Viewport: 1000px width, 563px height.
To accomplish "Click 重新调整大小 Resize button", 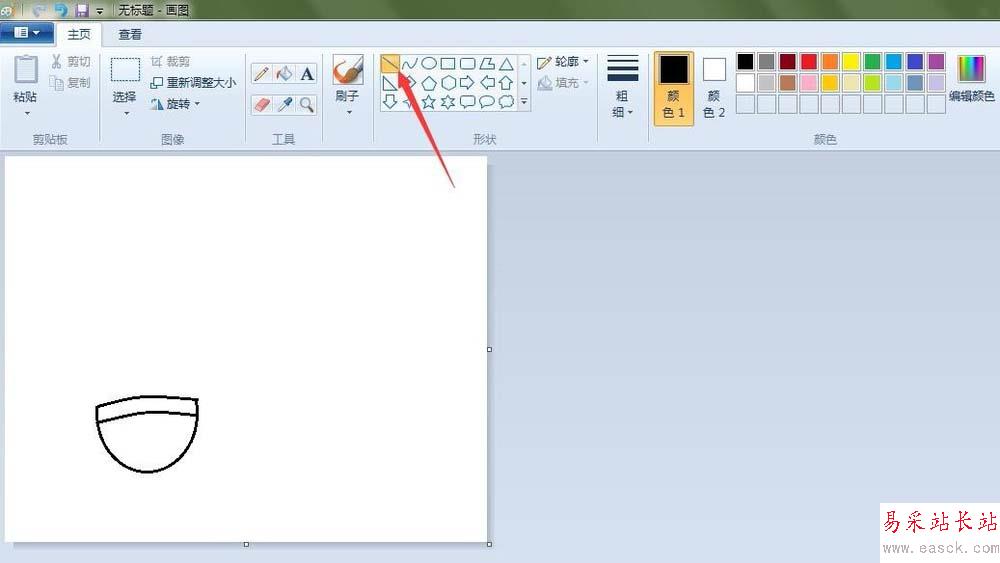I will [x=193, y=83].
